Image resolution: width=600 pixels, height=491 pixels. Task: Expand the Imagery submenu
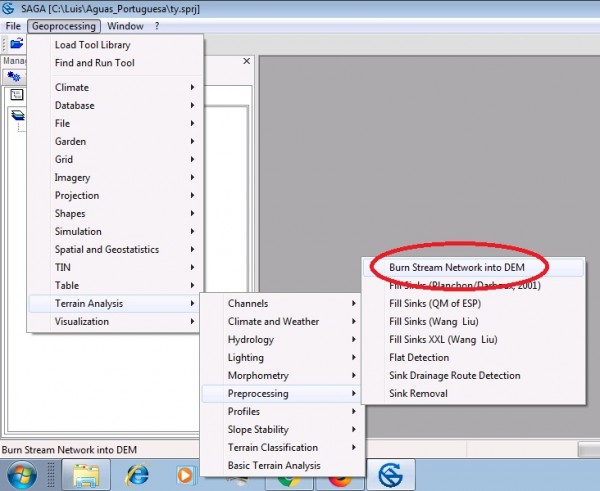[x=115, y=177]
